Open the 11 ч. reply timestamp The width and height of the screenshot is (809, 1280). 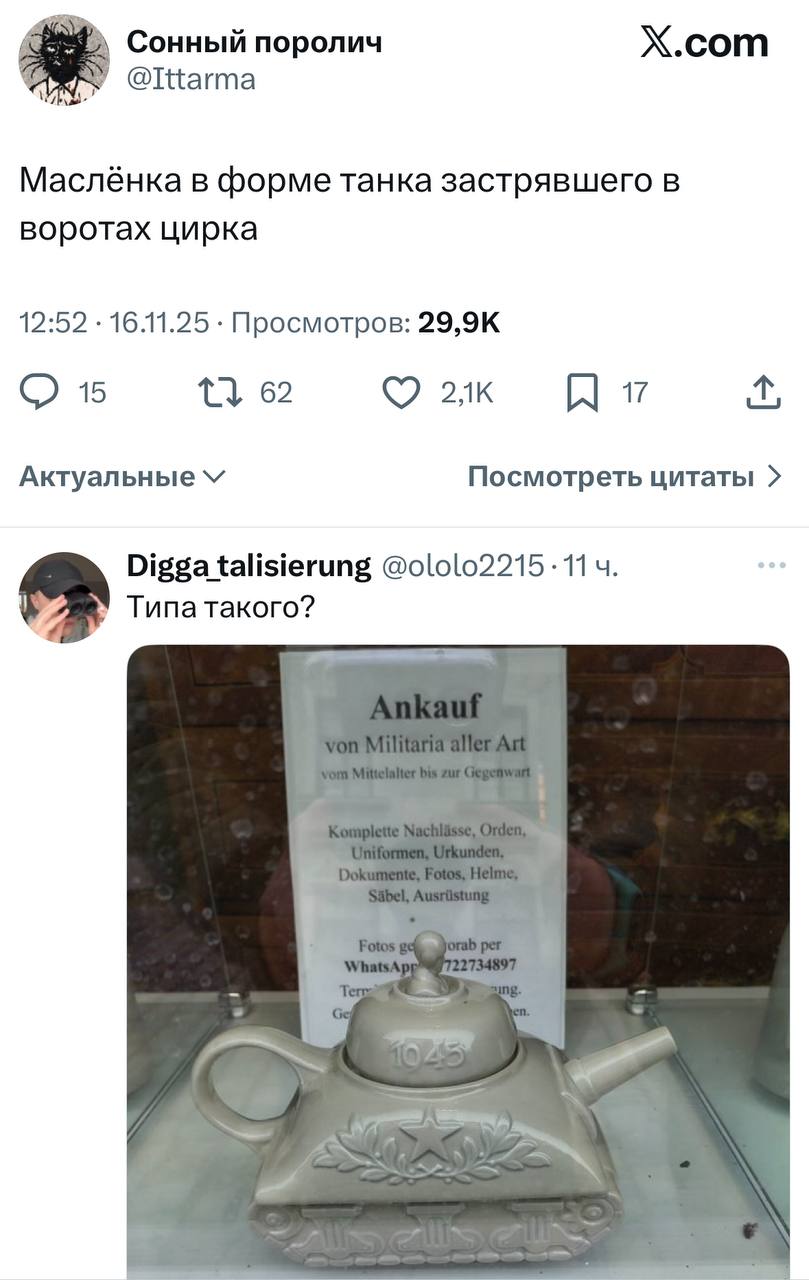(x=591, y=567)
